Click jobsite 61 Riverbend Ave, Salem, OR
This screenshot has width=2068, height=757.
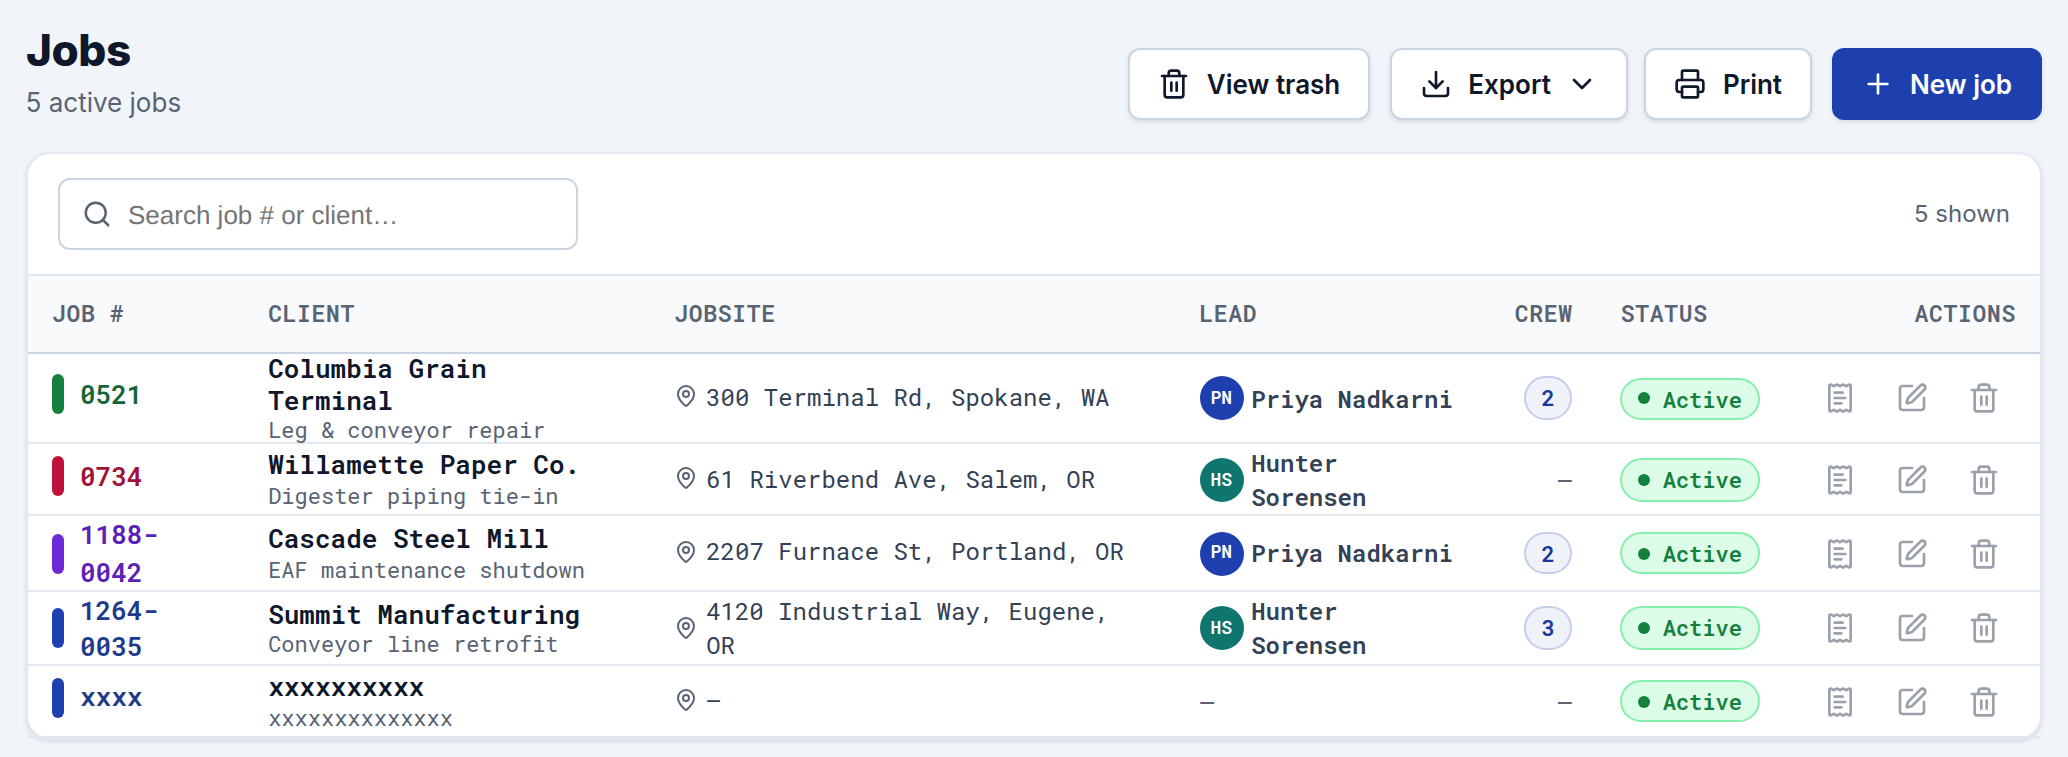pos(900,480)
